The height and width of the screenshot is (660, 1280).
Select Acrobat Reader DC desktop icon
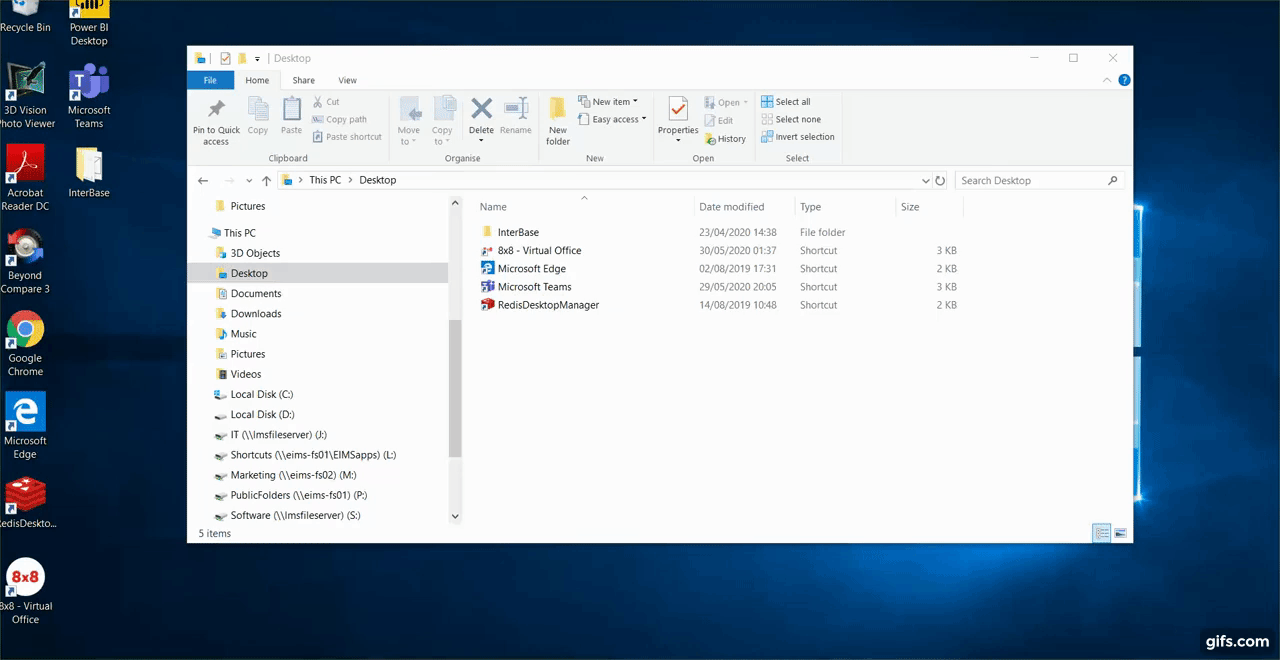pos(25,178)
